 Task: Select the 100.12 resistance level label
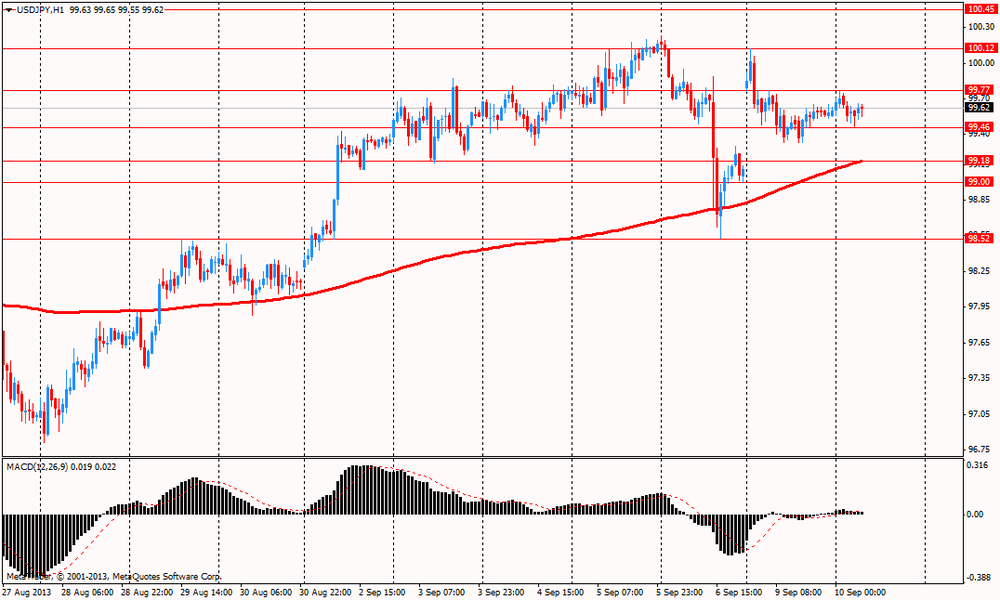[980, 48]
